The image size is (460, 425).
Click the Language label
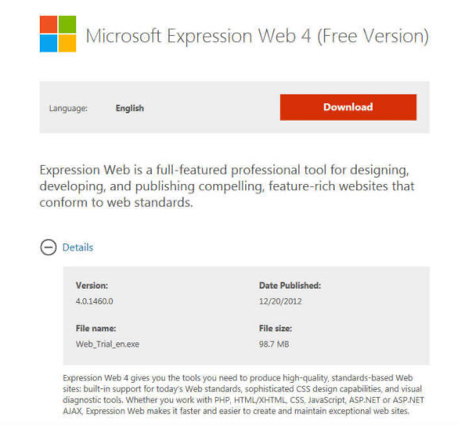68,108
